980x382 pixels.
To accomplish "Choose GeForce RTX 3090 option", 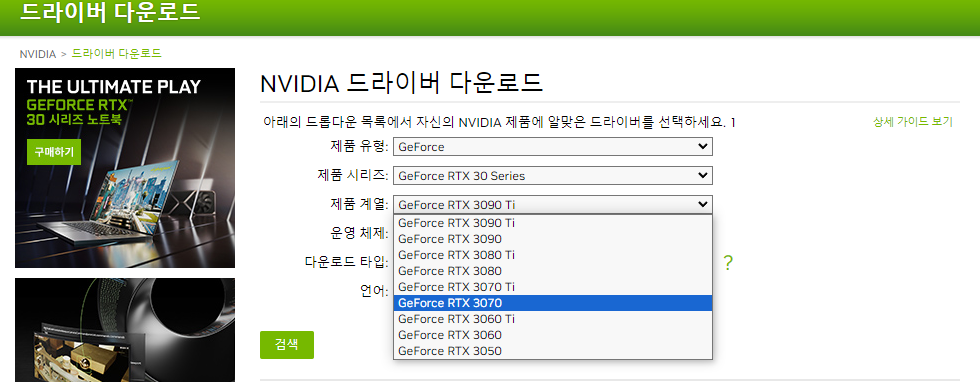I will coord(552,239).
